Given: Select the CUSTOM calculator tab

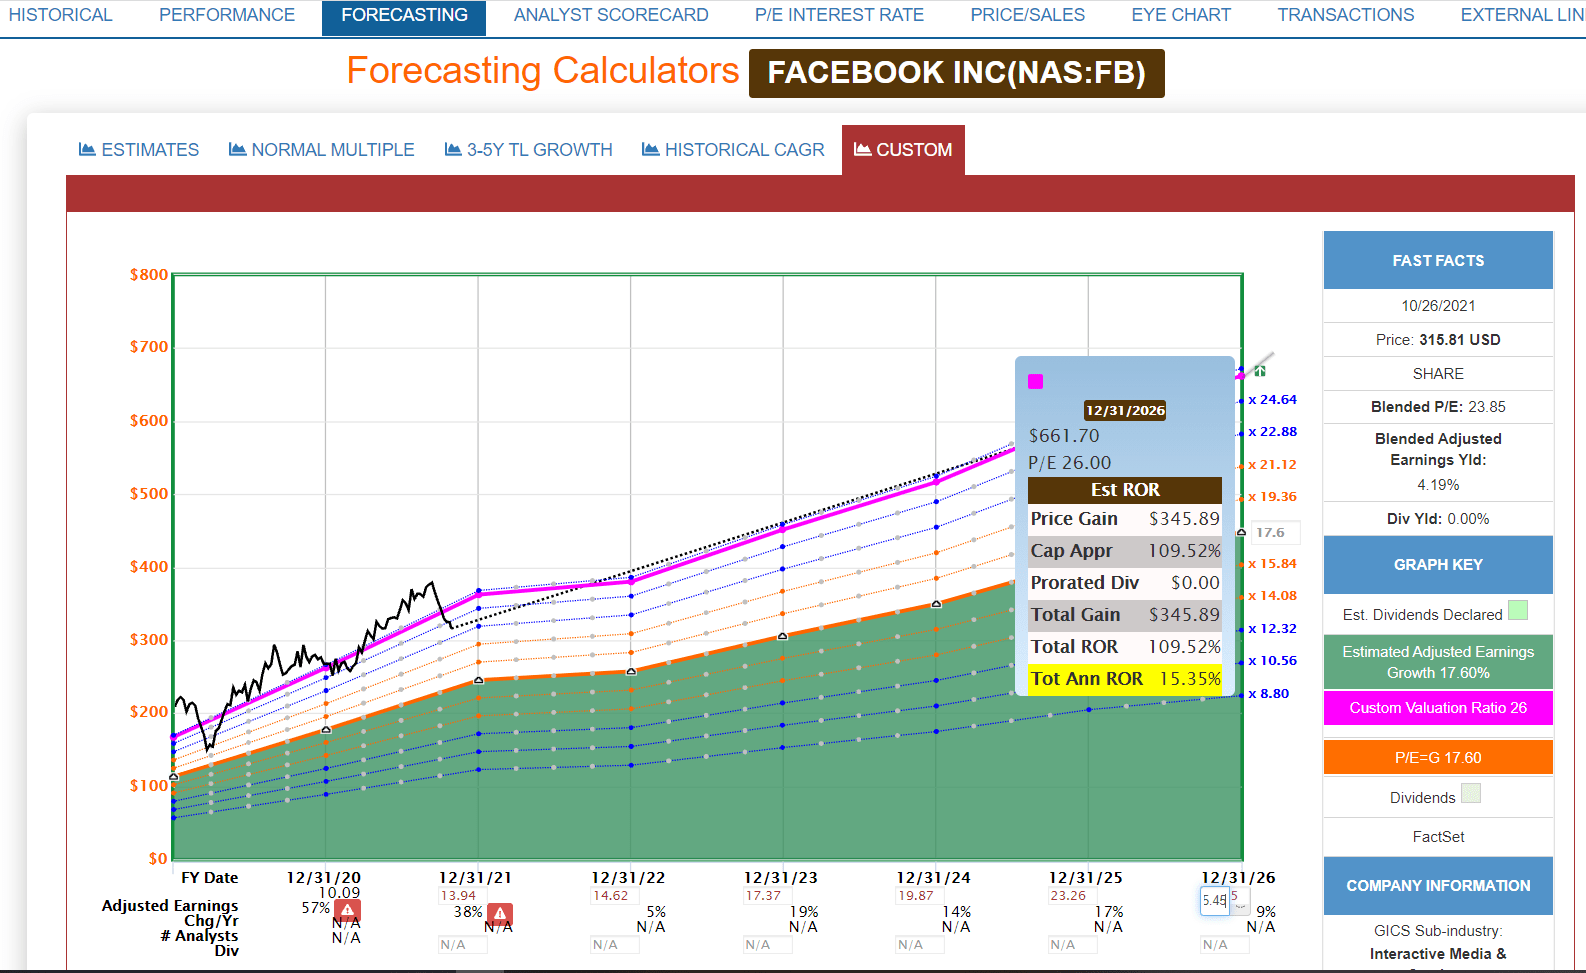Looking at the screenshot, I should (x=903, y=150).
